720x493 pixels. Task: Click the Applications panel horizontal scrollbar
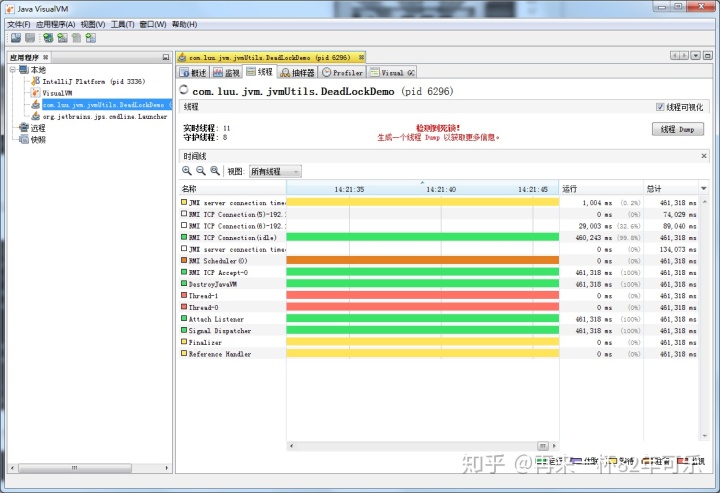click(74, 468)
